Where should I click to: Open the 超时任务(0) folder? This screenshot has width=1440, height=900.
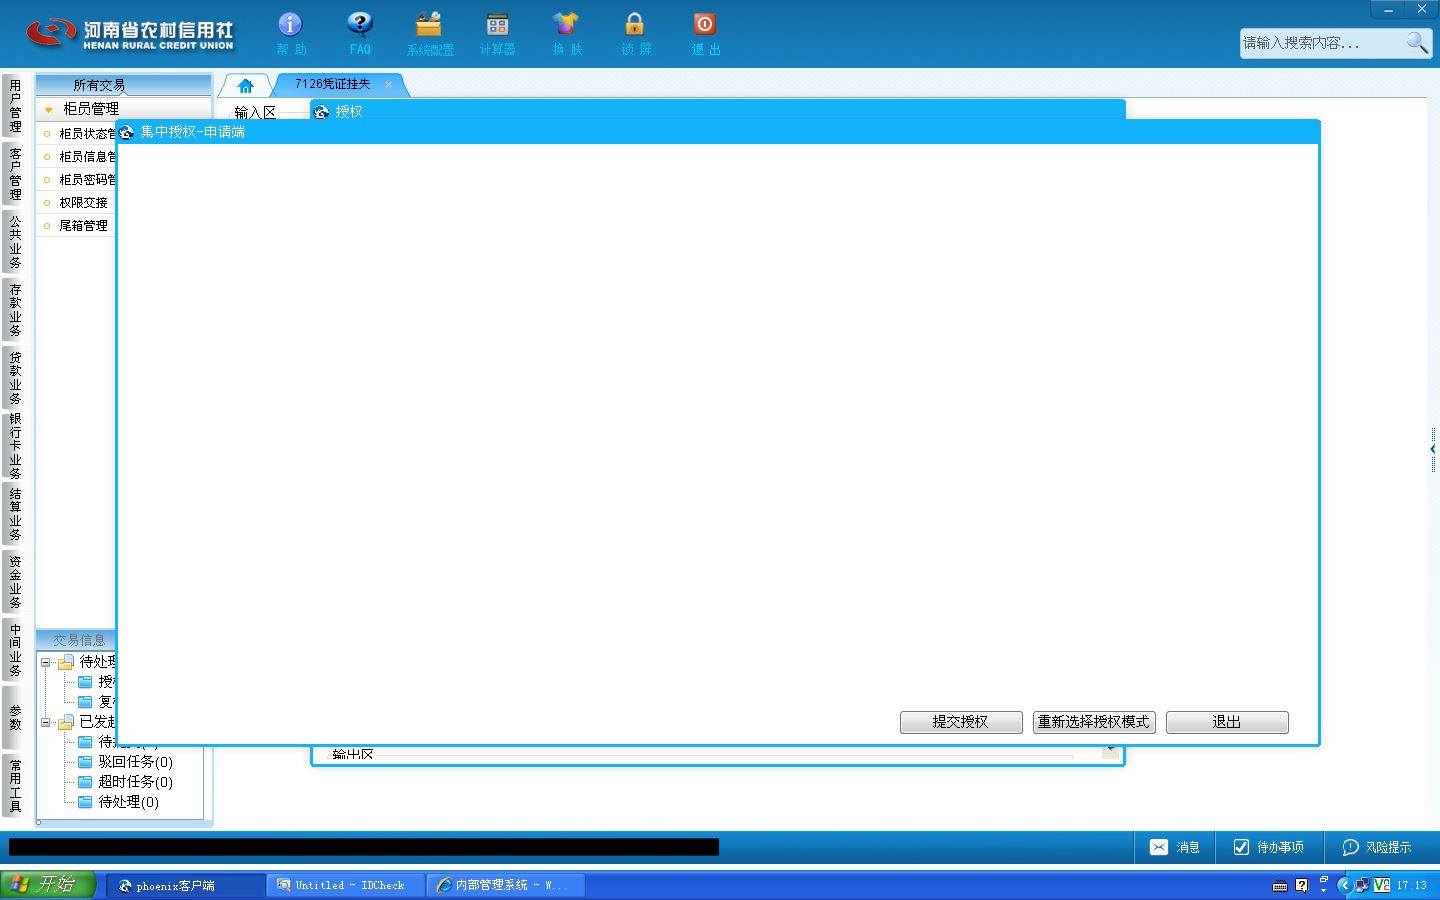pyautogui.click(x=126, y=782)
